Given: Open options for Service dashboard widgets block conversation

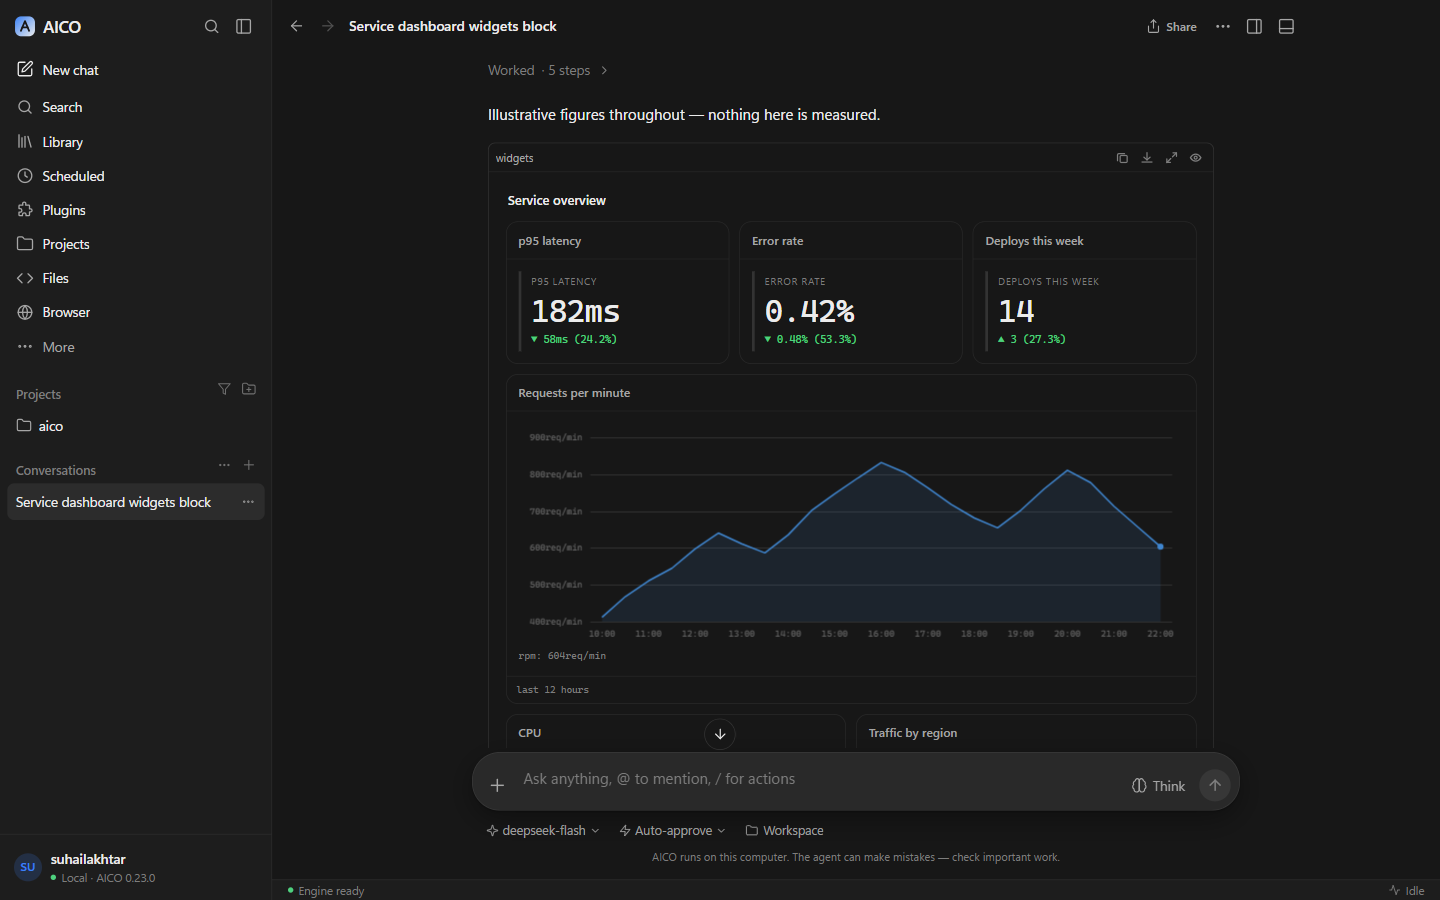Looking at the screenshot, I should click(248, 502).
